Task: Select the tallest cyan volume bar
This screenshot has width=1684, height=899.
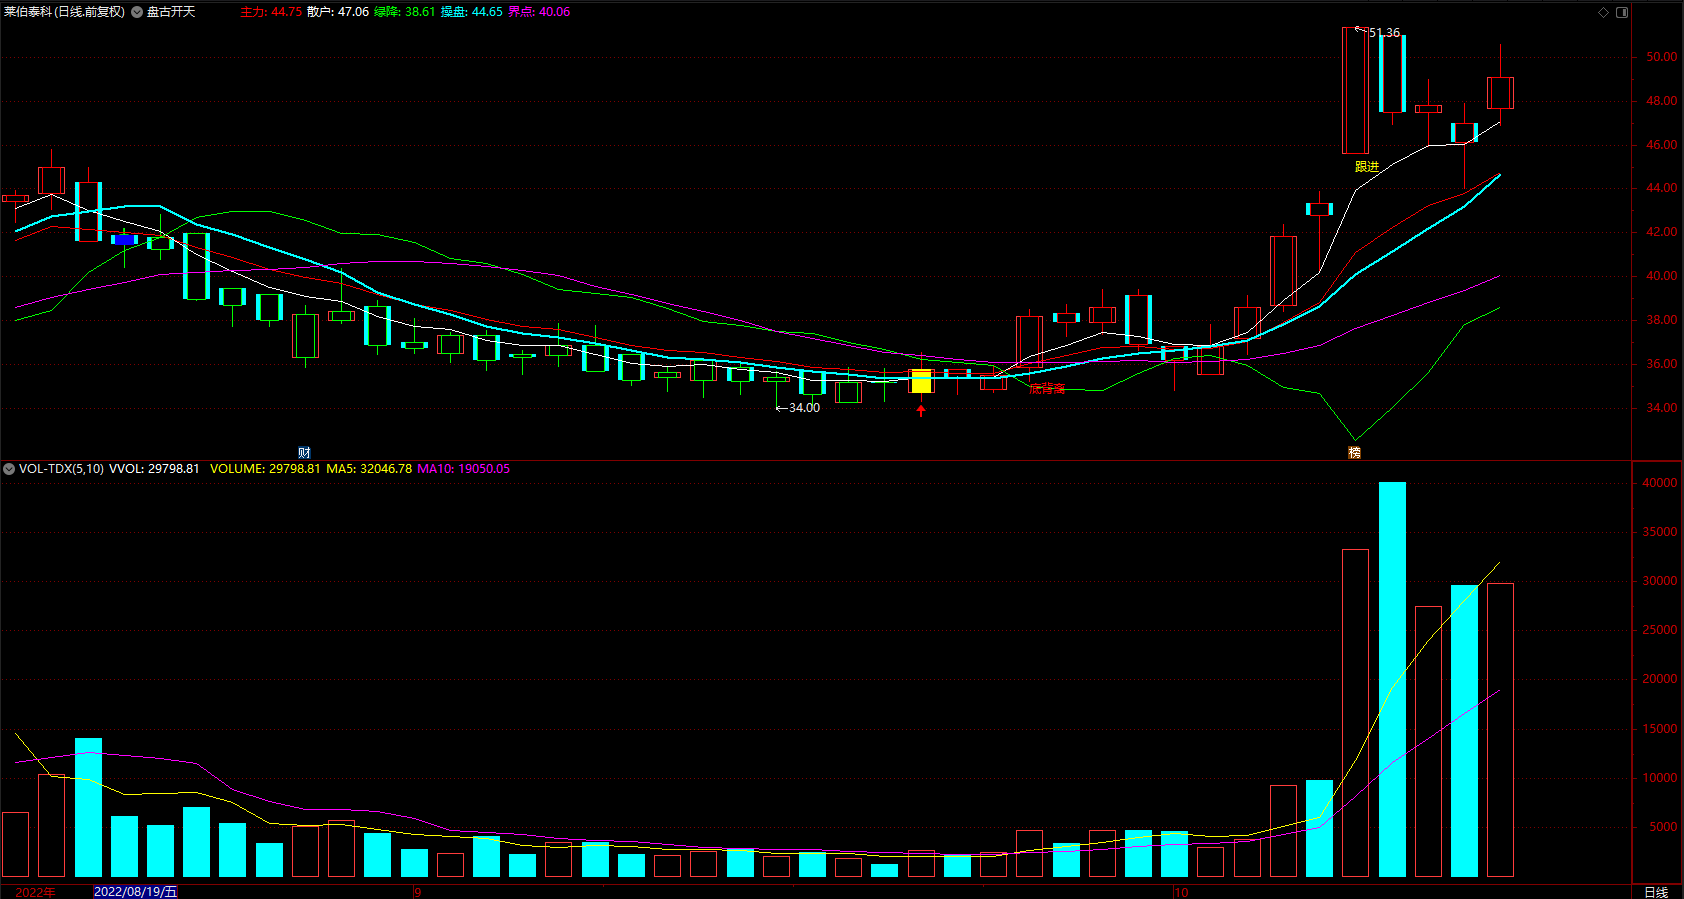Action: tap(1392, 679)
